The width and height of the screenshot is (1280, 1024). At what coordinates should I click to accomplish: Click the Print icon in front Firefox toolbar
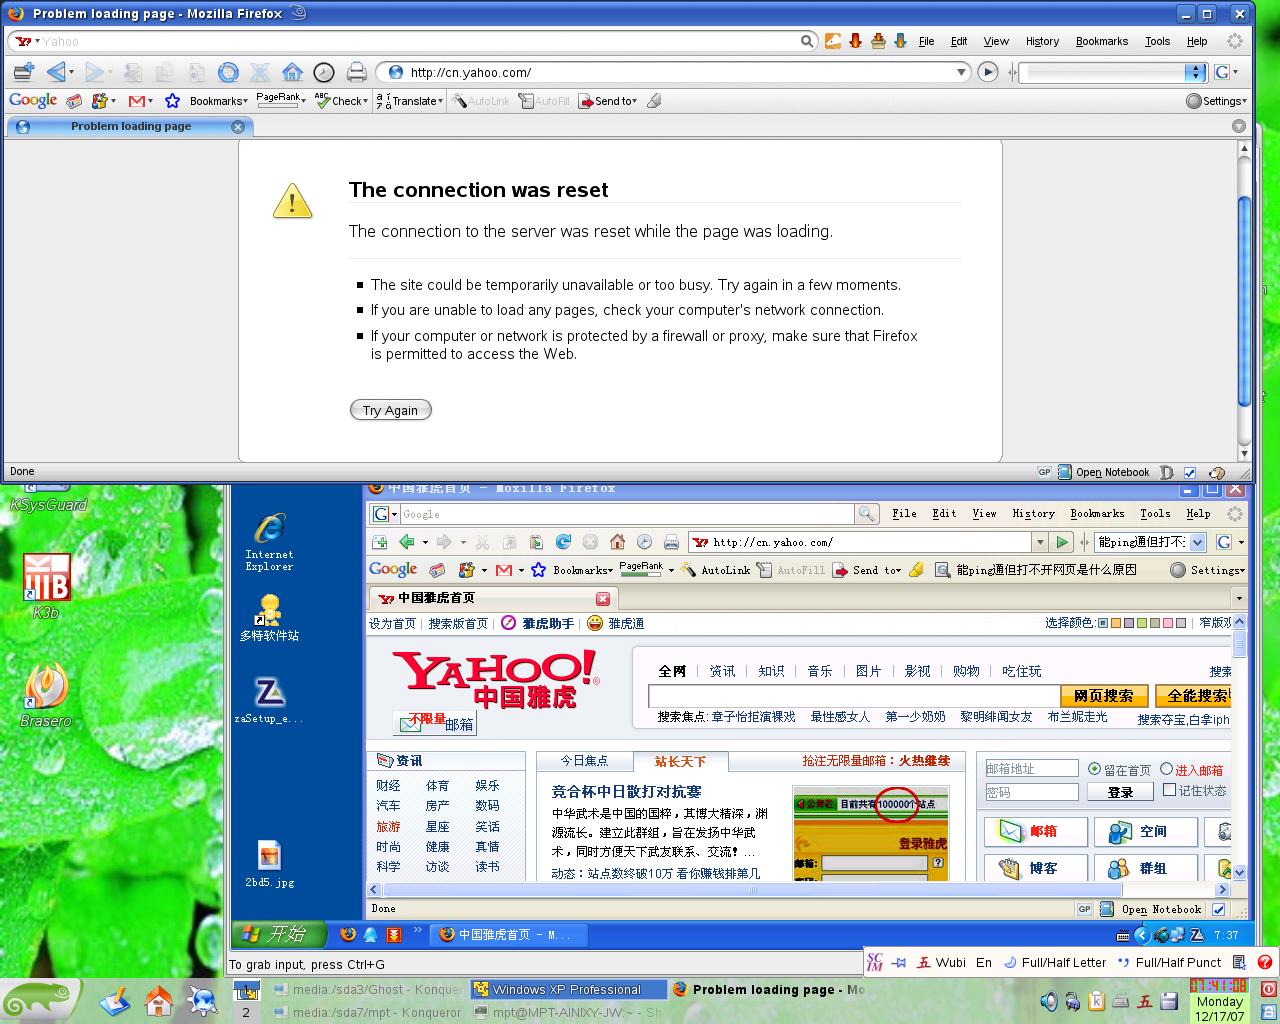[x=356, y=72]
